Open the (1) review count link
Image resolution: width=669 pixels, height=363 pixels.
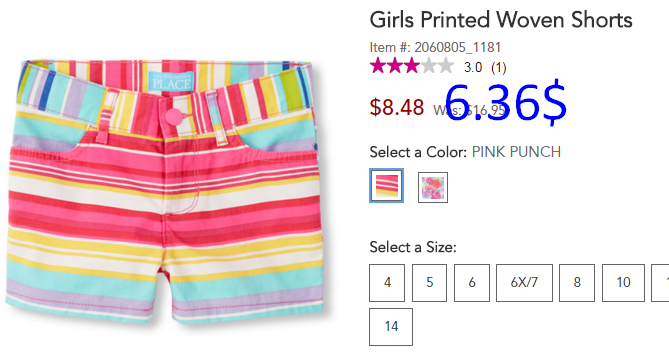tap(499, 67)
